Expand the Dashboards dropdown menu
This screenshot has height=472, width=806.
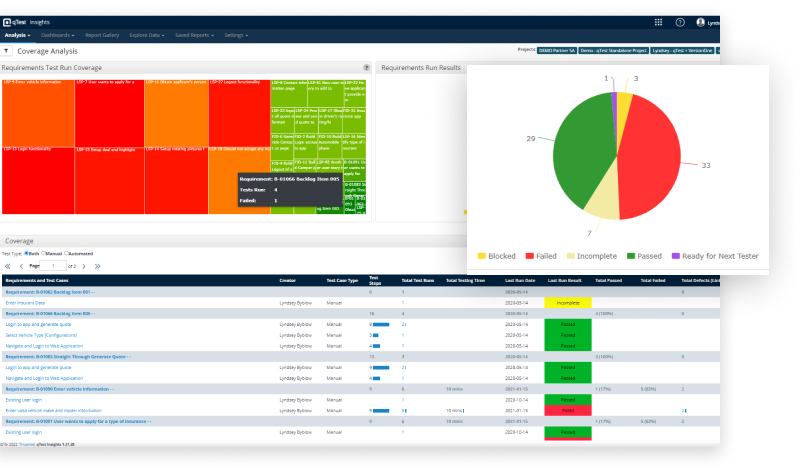(x=58, y=35)
